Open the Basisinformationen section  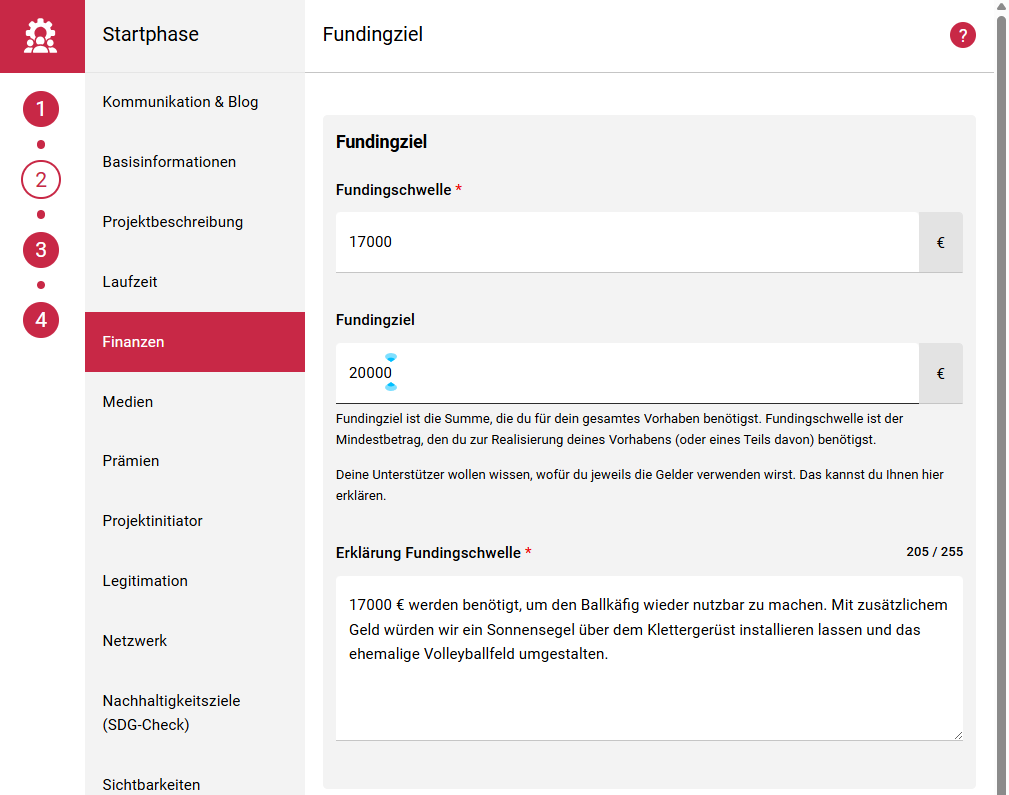[x=168, y=161]
